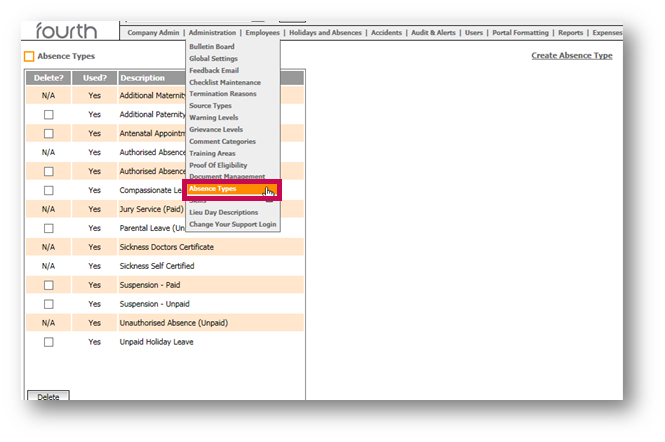Open the Employees dropdown menu
The width and height of the screenshot is (665, 442).
(262, 33)
